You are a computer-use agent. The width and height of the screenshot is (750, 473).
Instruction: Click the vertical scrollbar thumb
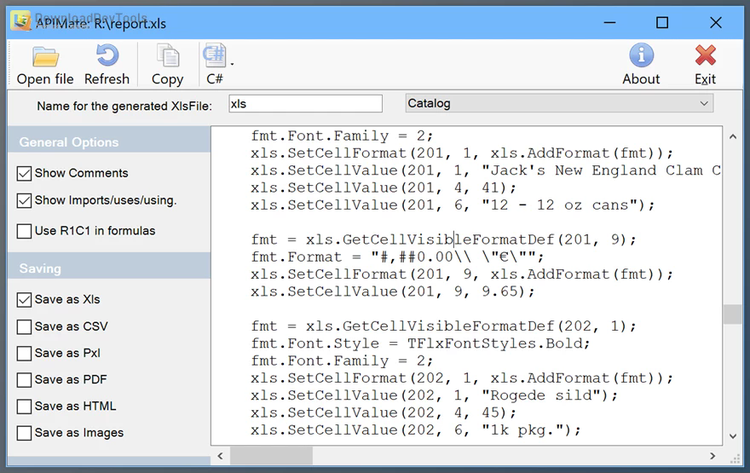click(733, 314)
